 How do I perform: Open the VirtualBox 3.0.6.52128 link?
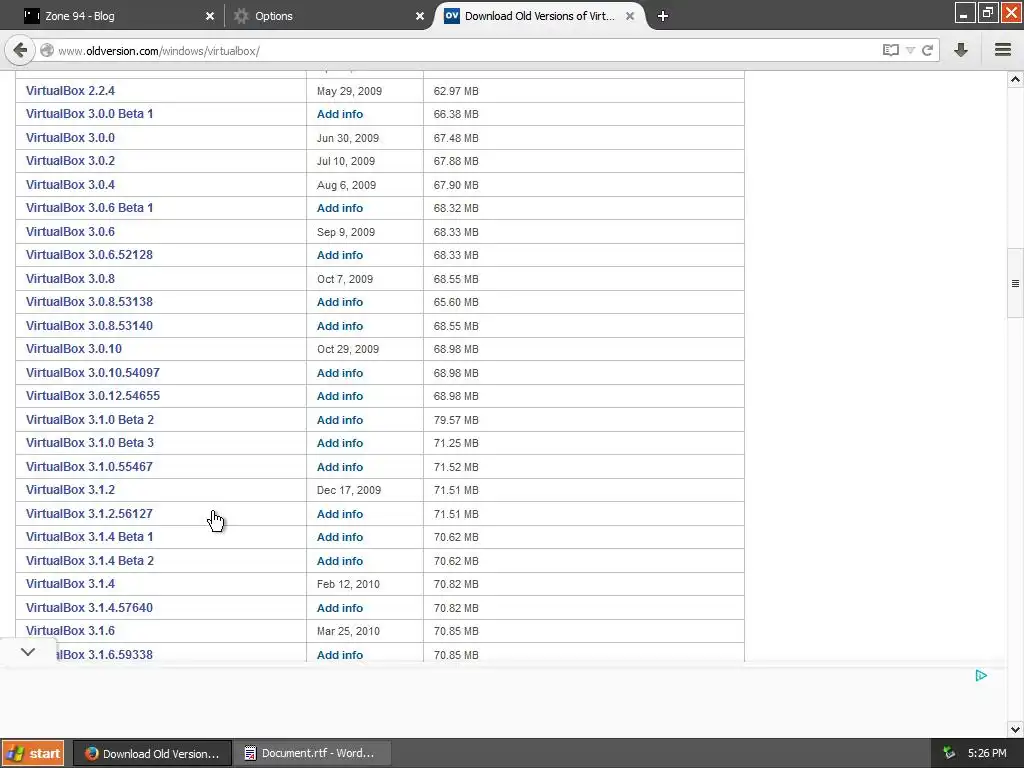tap(89, 255)
